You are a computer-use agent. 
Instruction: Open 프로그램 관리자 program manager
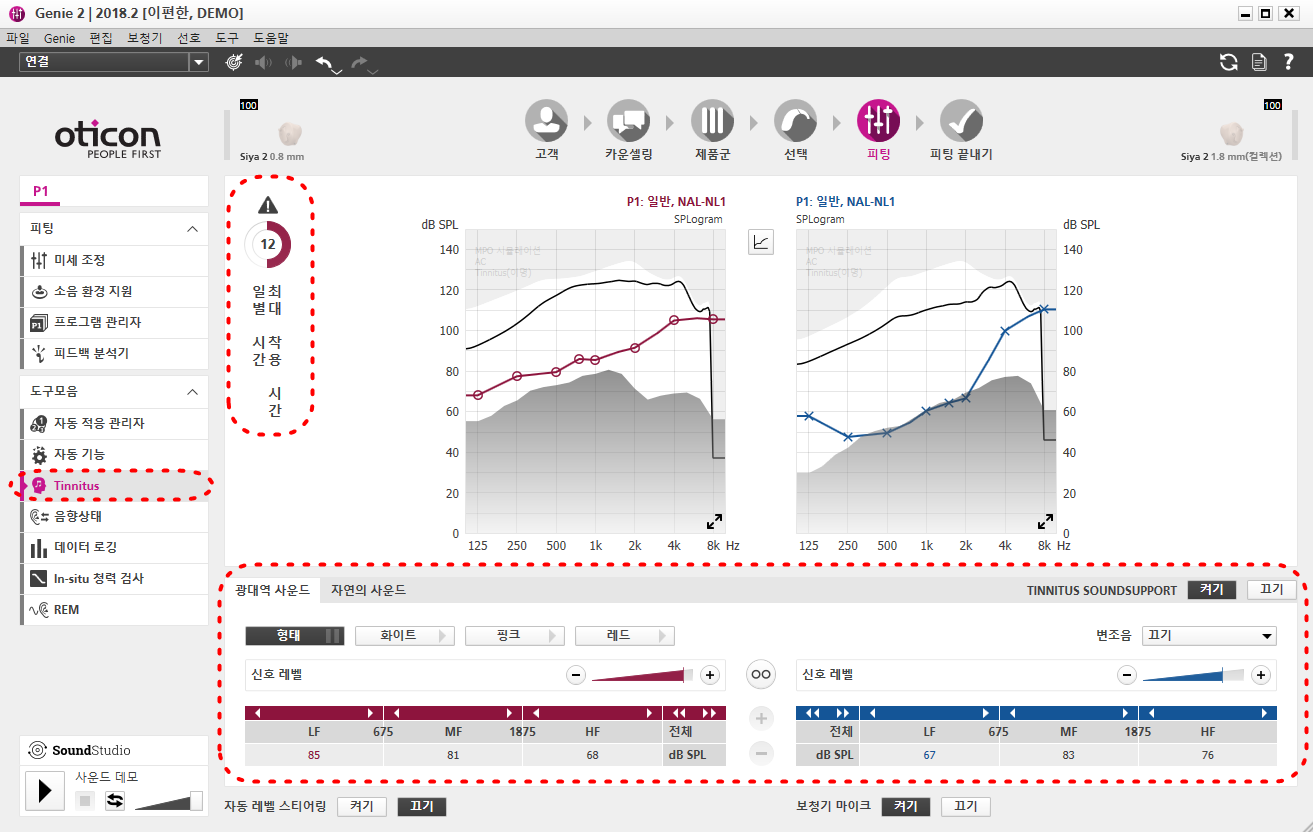point(114,322)
